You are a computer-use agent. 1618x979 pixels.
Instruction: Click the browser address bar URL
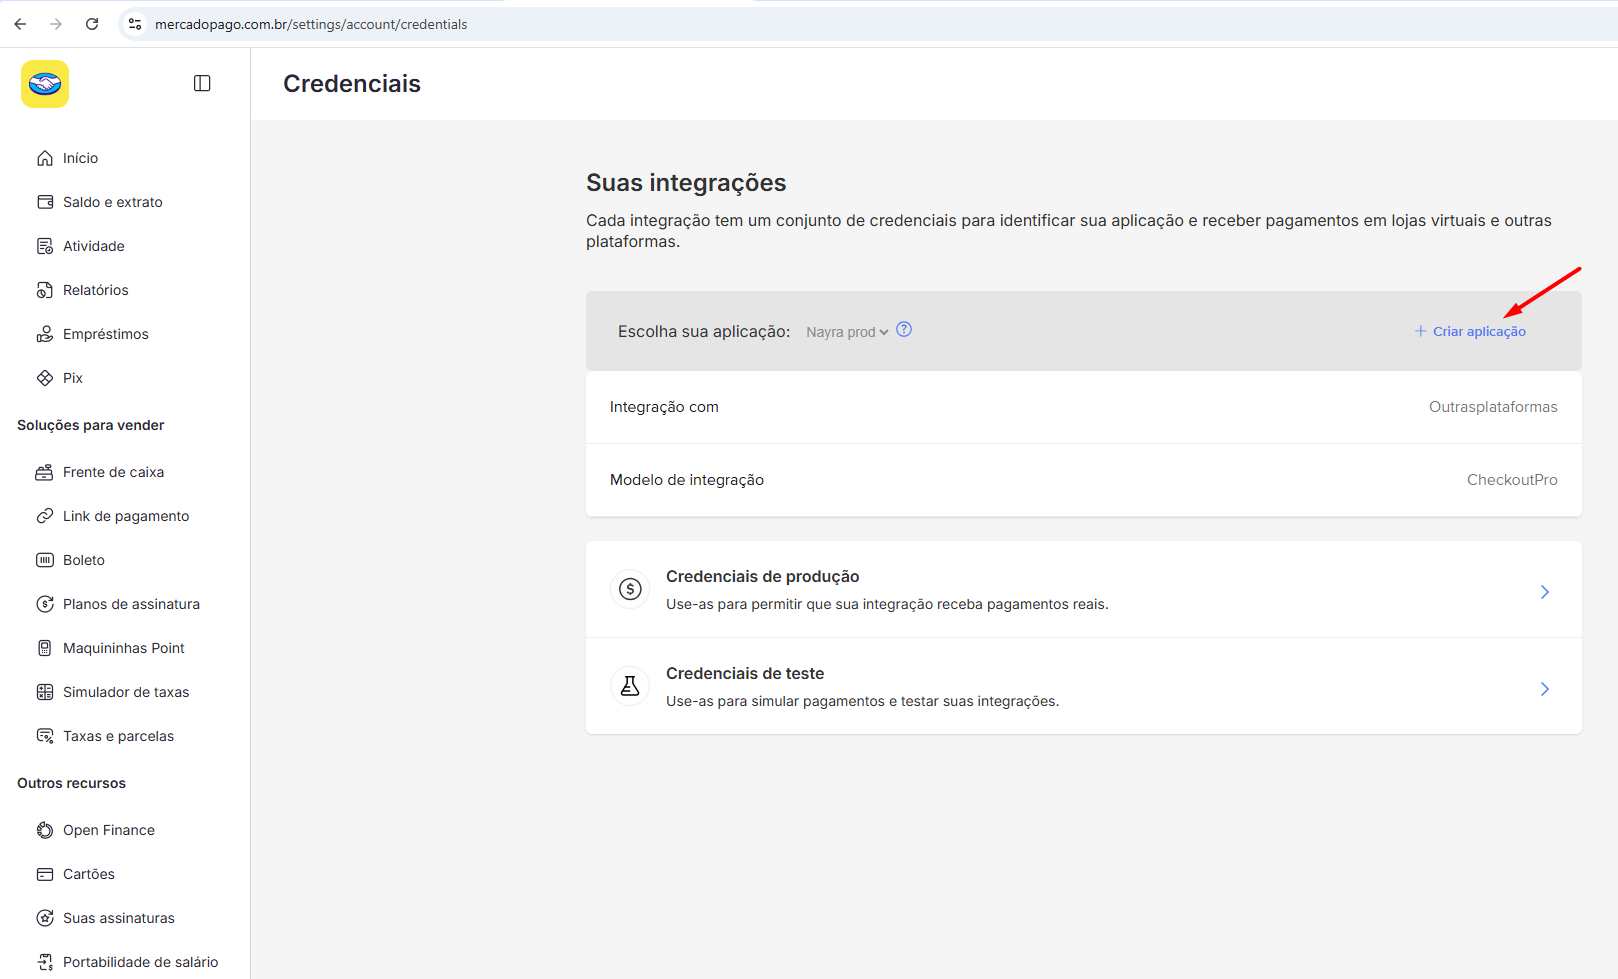(x=311, y=24)
